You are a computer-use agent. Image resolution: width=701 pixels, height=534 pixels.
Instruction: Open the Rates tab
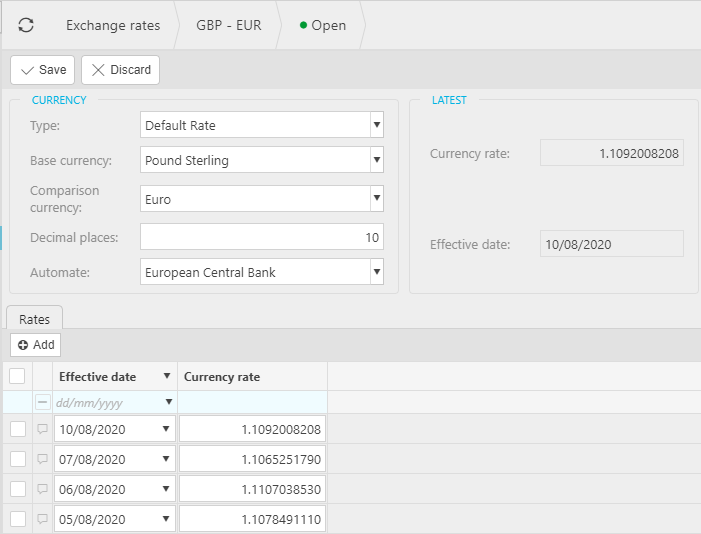[x=35, y=318]
